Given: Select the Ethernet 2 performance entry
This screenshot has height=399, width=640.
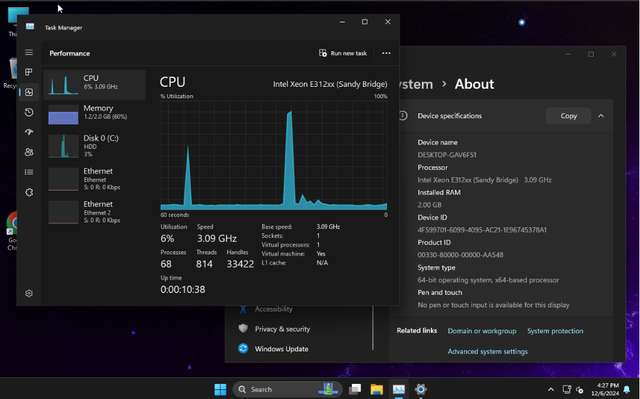Looking at the screenshot, I should pos(95,212).
